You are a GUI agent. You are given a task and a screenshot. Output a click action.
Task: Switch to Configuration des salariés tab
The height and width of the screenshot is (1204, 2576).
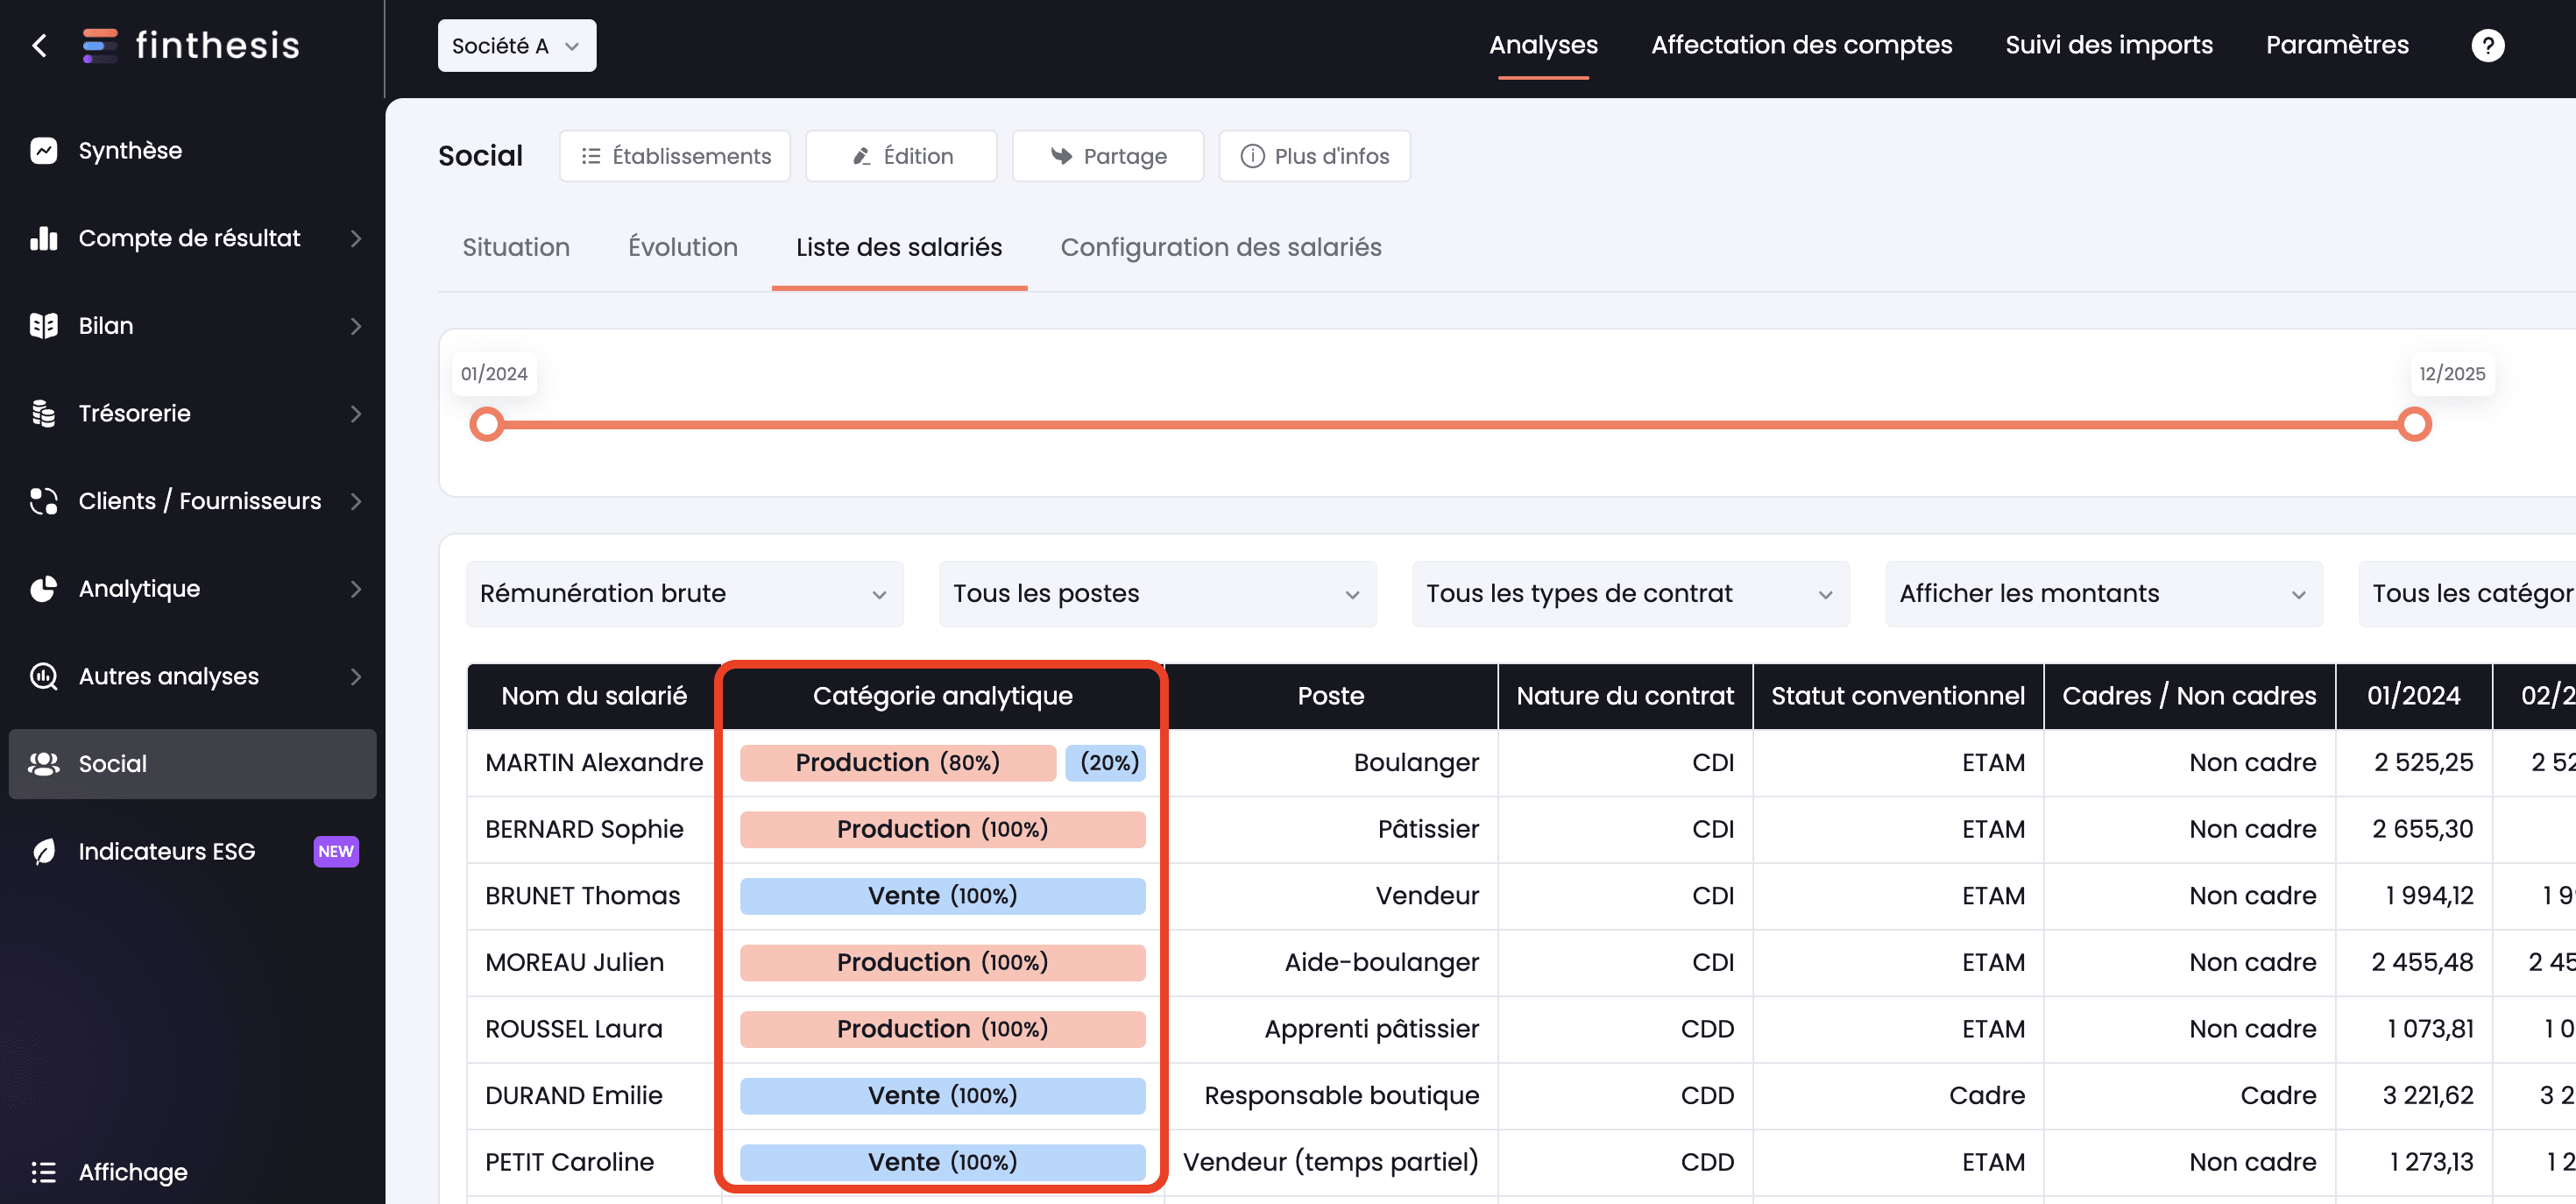click(1221, 247)
